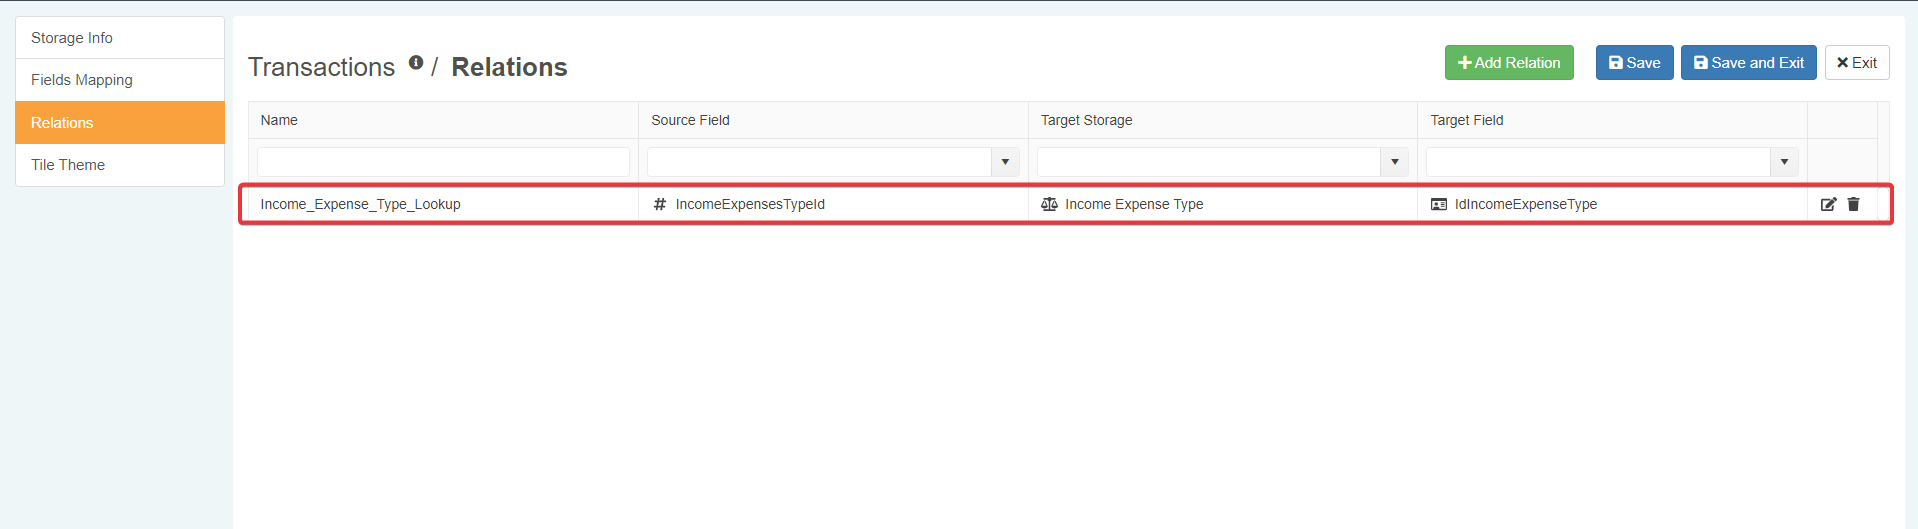This screenshot has height=529, width=1918.
Task: Expand the Target Storage filter dropdown
Action: tap(1394, 162)
